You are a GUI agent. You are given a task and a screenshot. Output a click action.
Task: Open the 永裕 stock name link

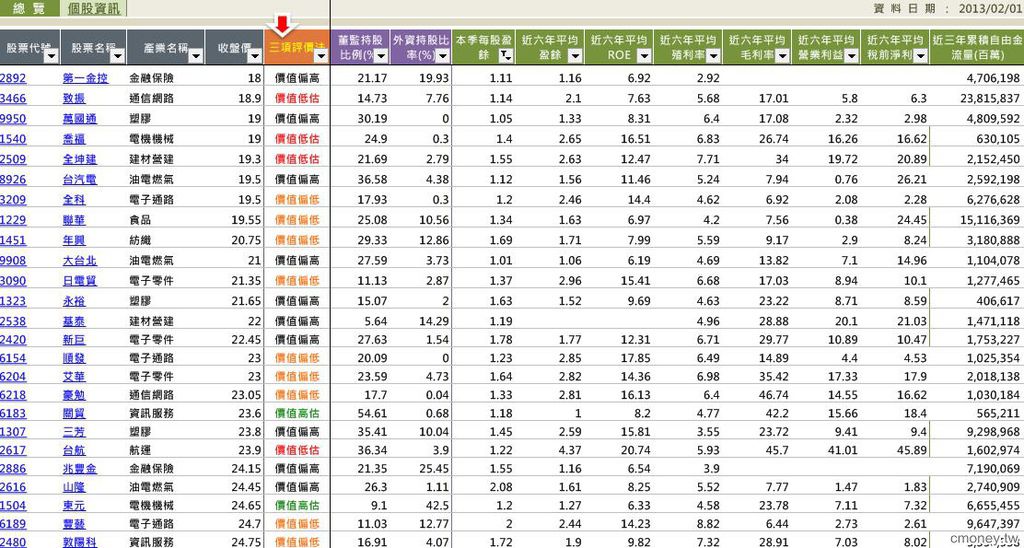74,302
